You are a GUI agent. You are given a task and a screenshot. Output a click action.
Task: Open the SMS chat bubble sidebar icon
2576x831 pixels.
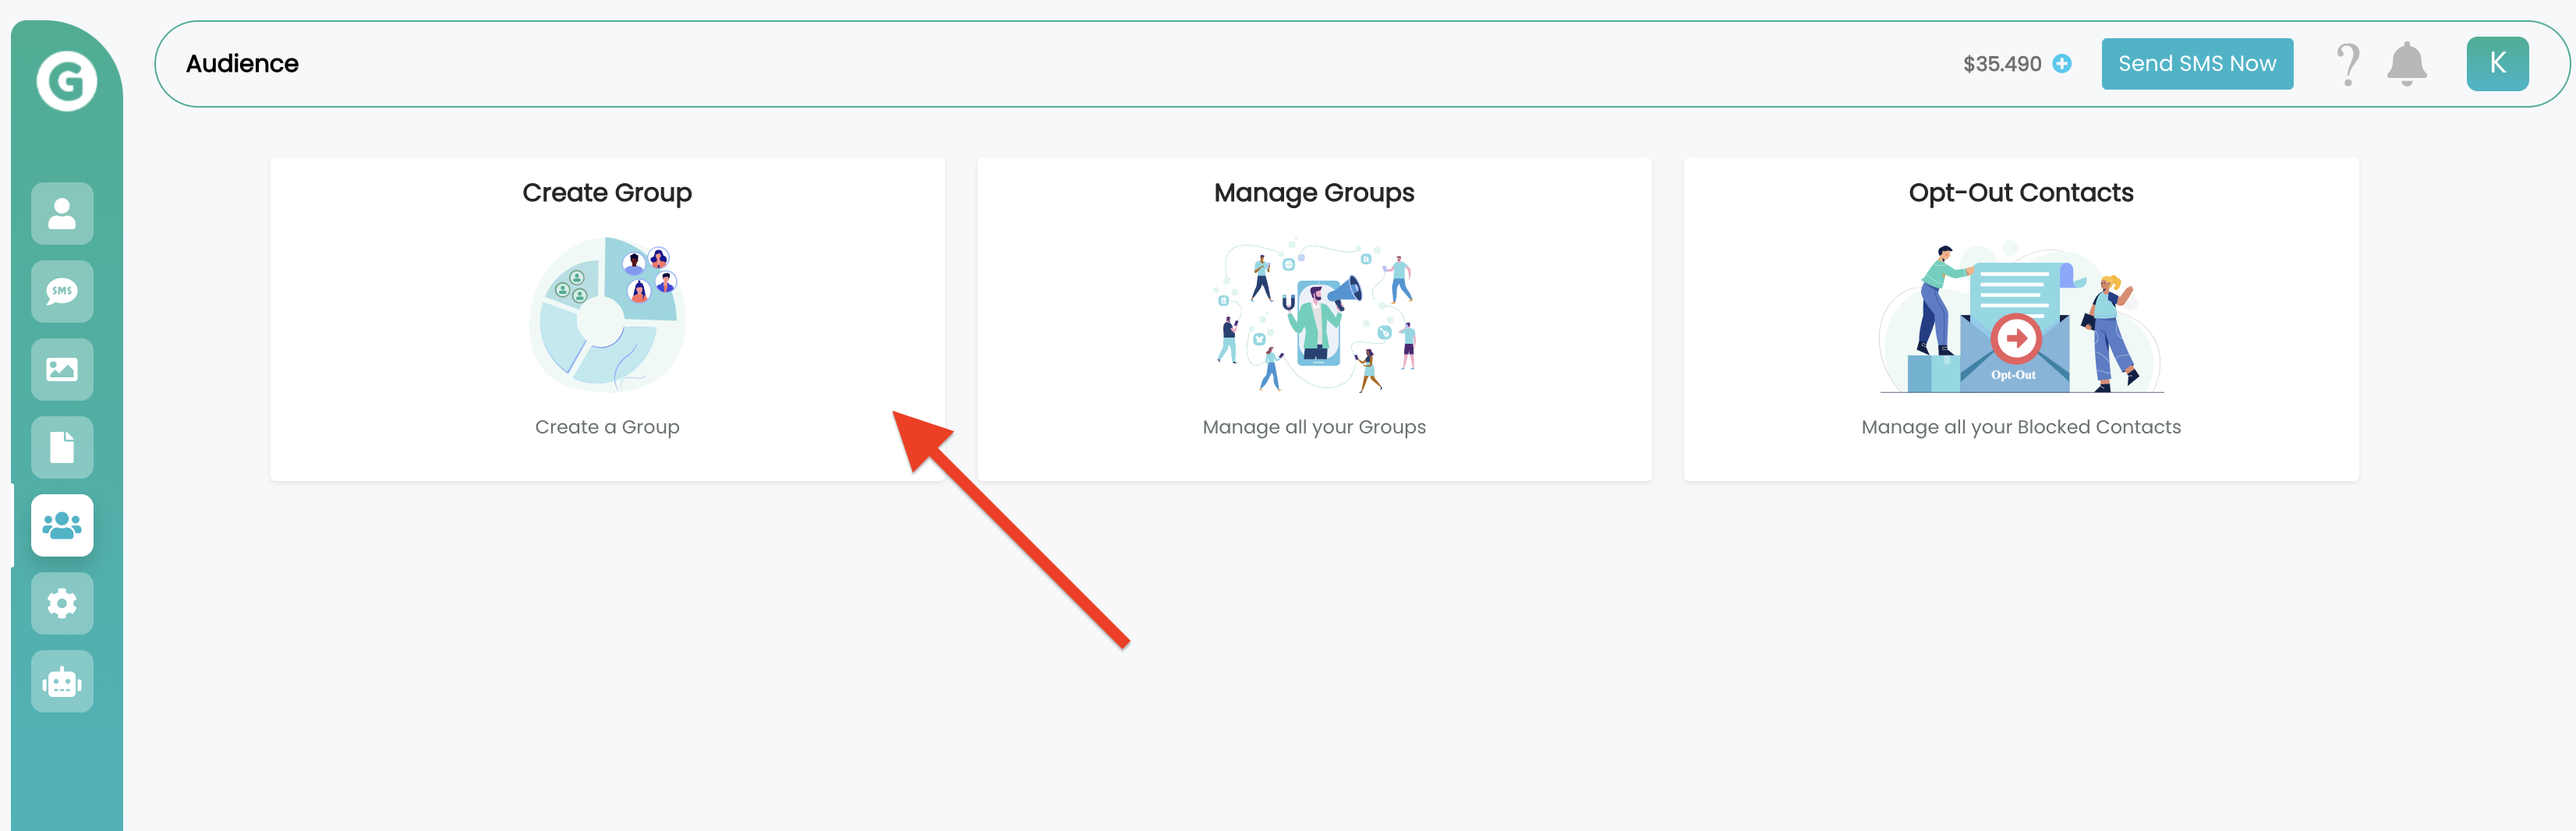coord(62,291)
